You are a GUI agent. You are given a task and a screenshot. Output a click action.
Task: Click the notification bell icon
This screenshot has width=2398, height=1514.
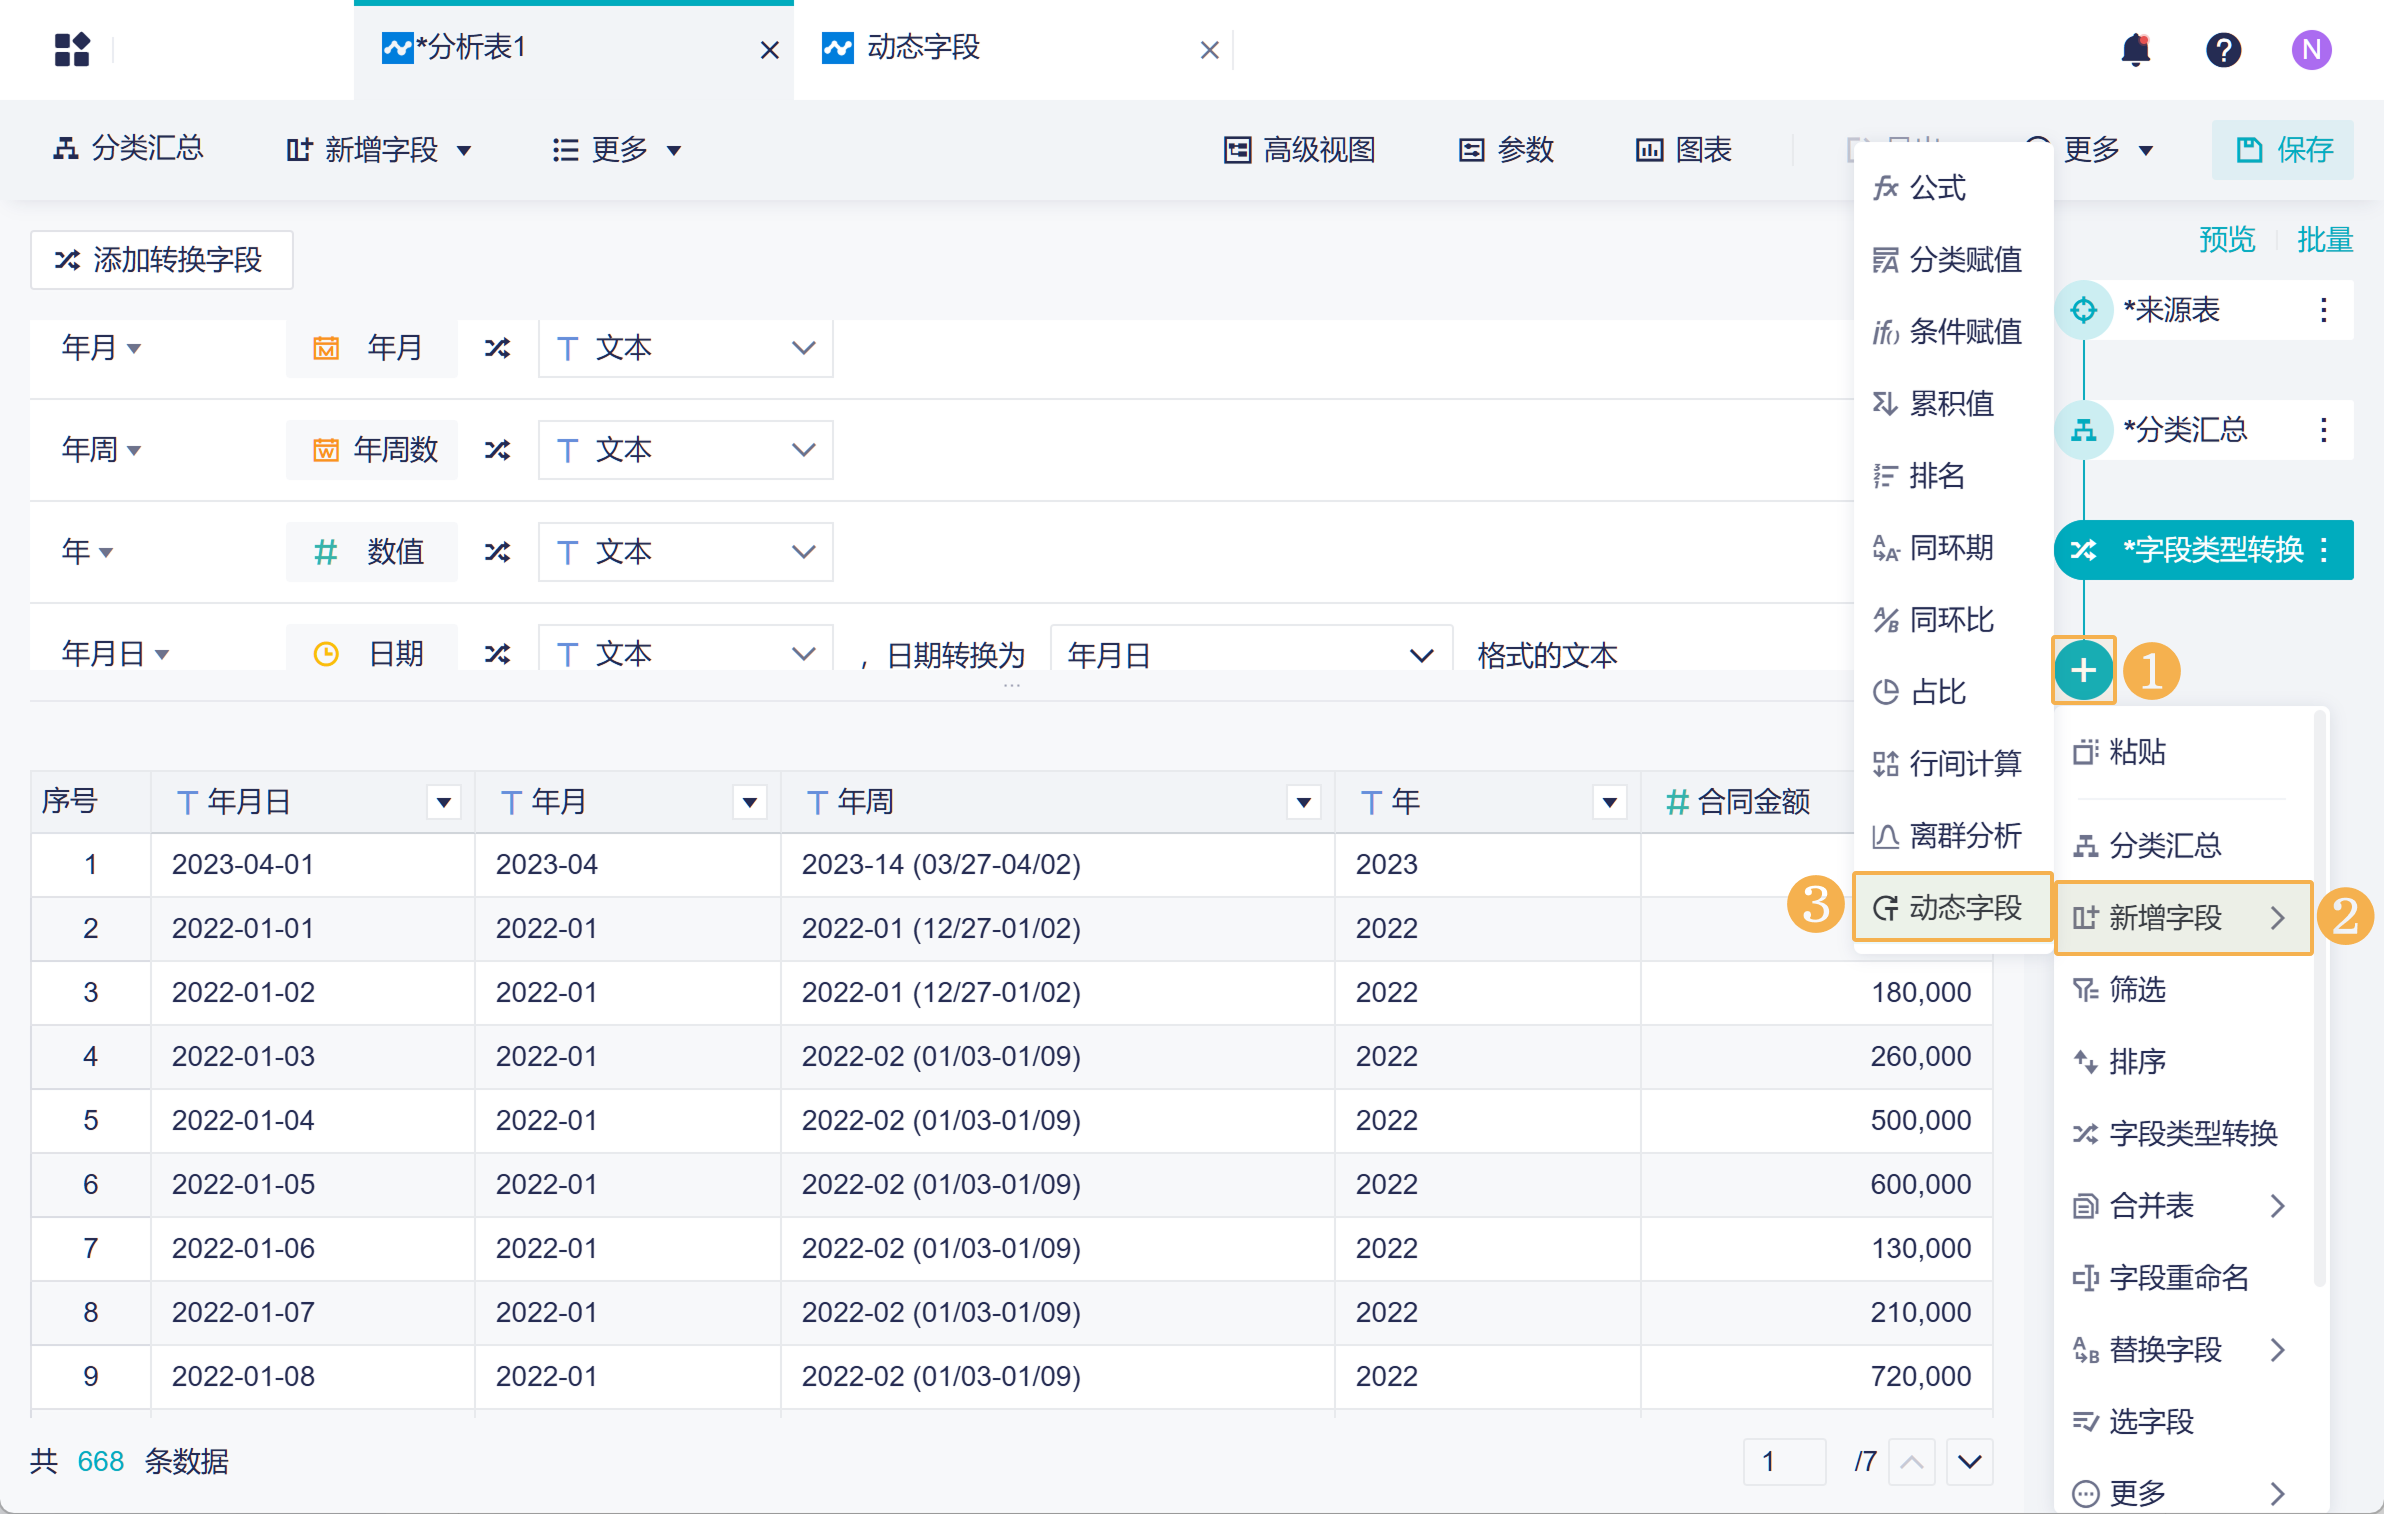(x=2135, y=49)
